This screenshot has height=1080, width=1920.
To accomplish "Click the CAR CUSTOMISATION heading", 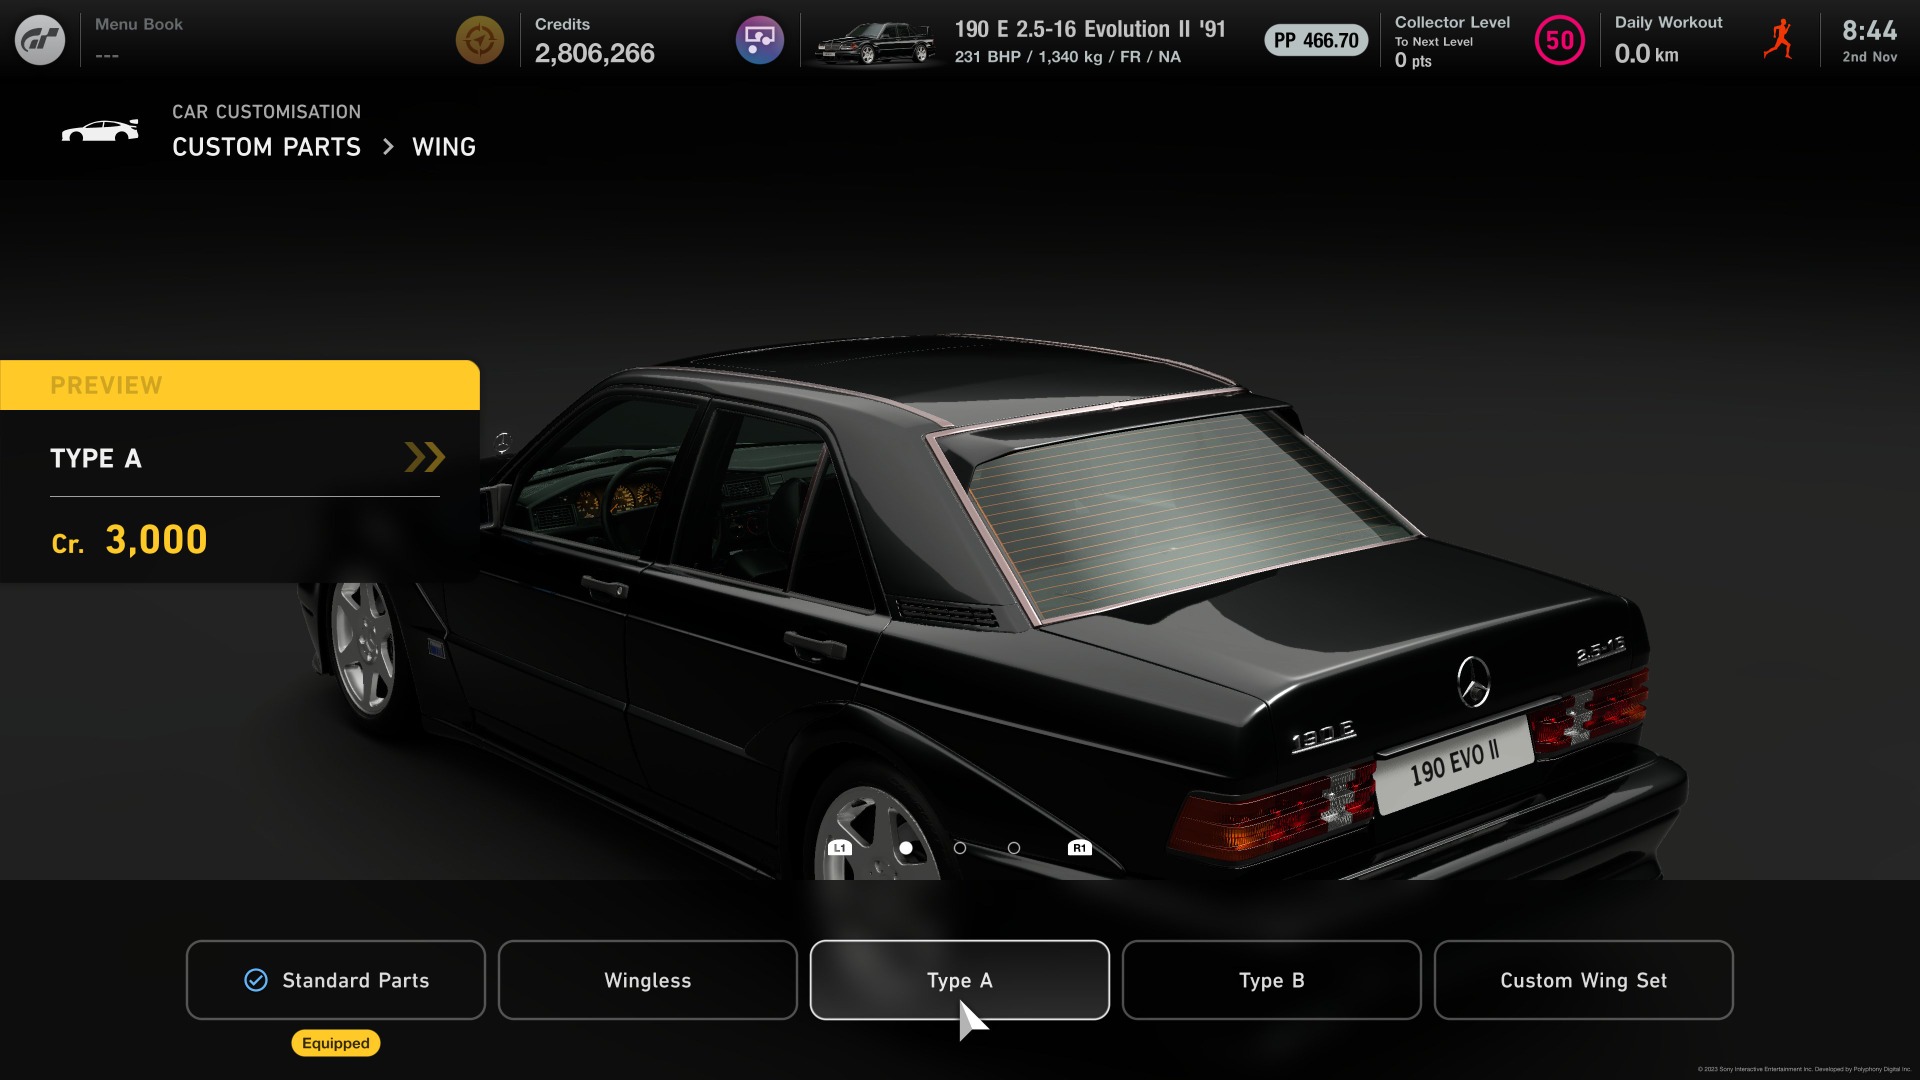I will pyautogui.click(x=266, y=112).
